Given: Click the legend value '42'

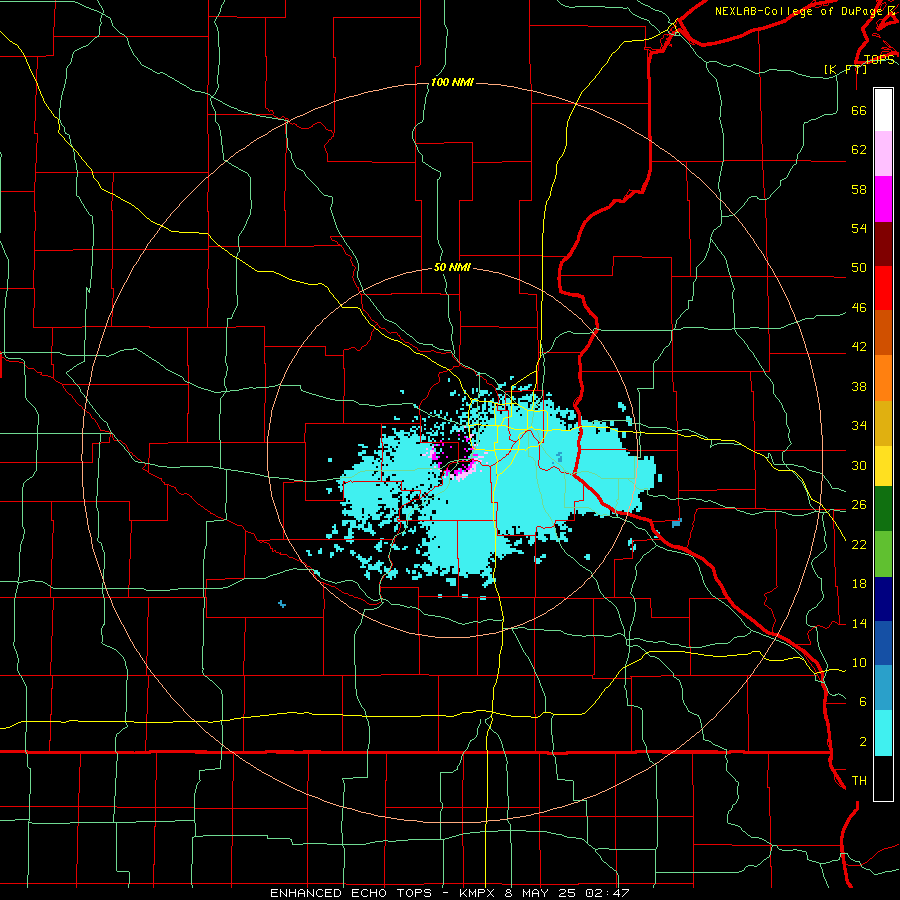Looking at the screenshot, I should pyautogui.click(x=859, y=346).
